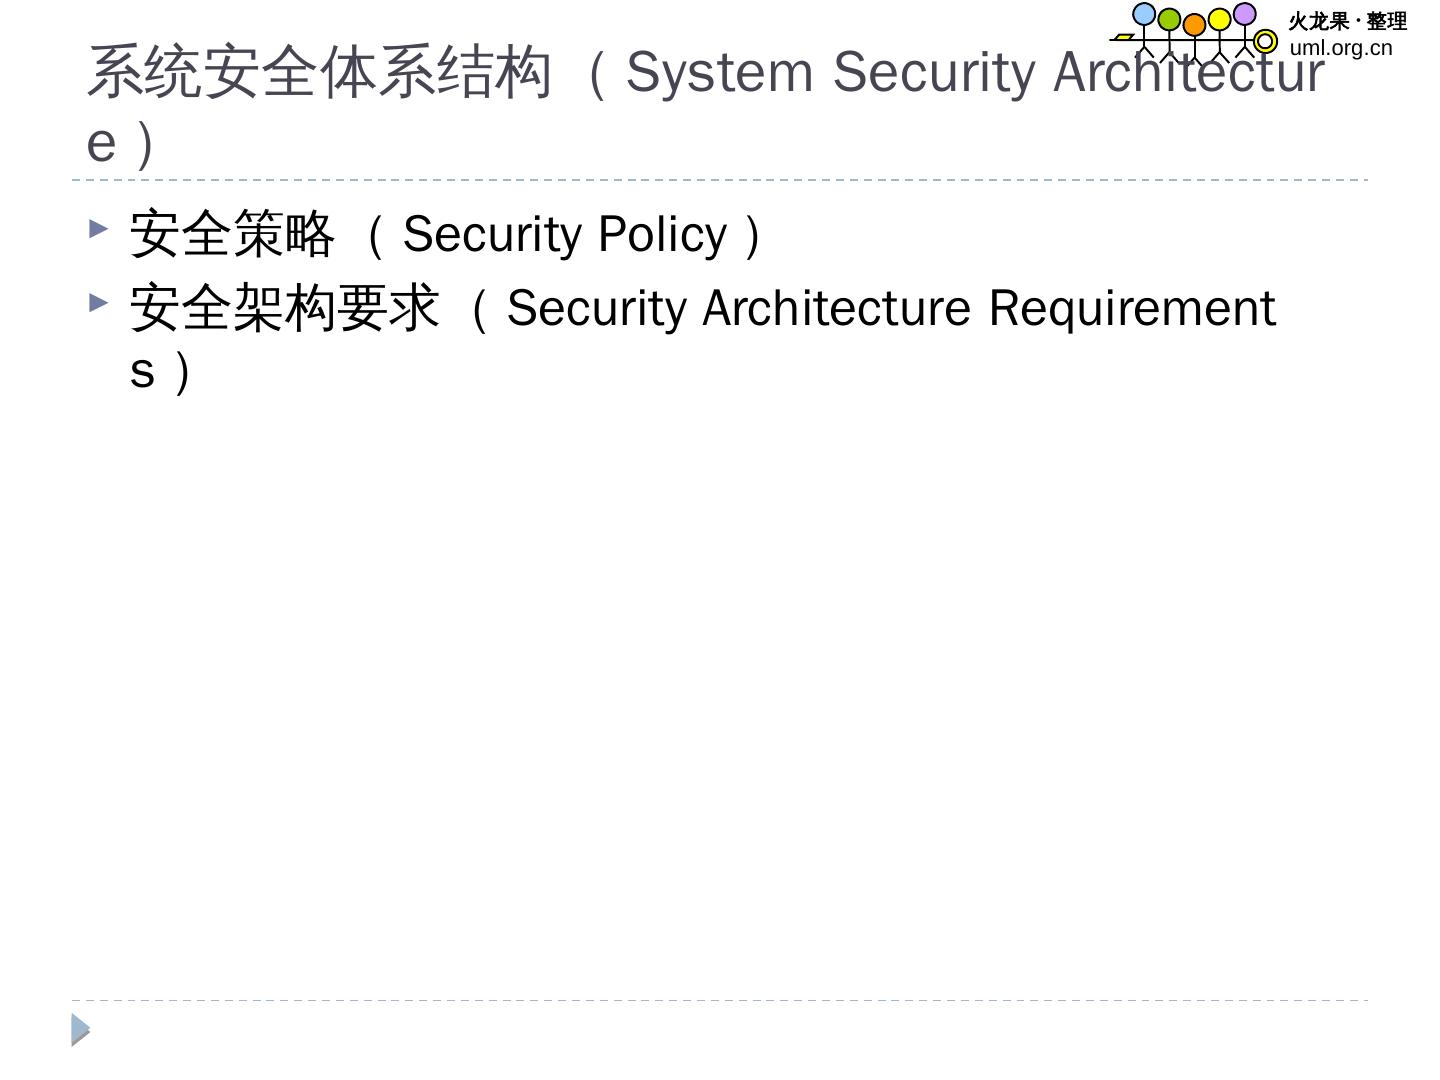
Task: Open the uml.org.cn link
Action: tap(1340, 47)
